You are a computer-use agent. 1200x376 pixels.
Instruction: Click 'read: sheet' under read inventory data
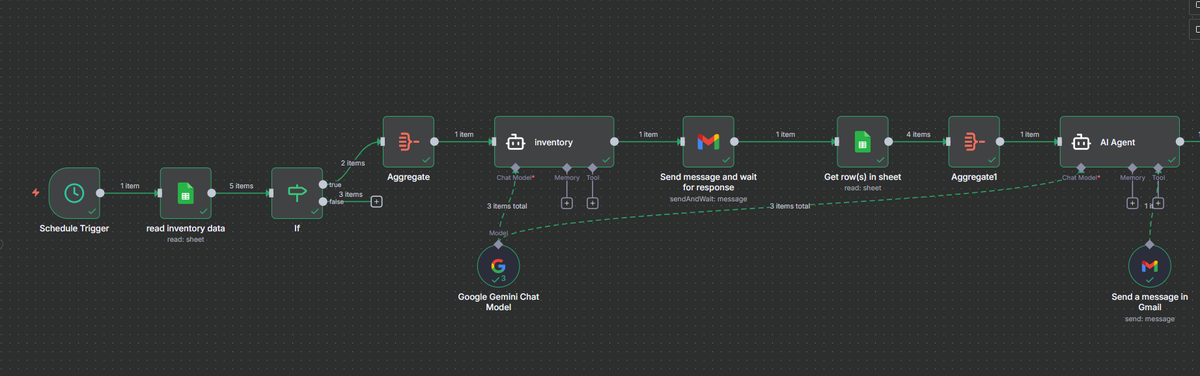pos(186,240)
